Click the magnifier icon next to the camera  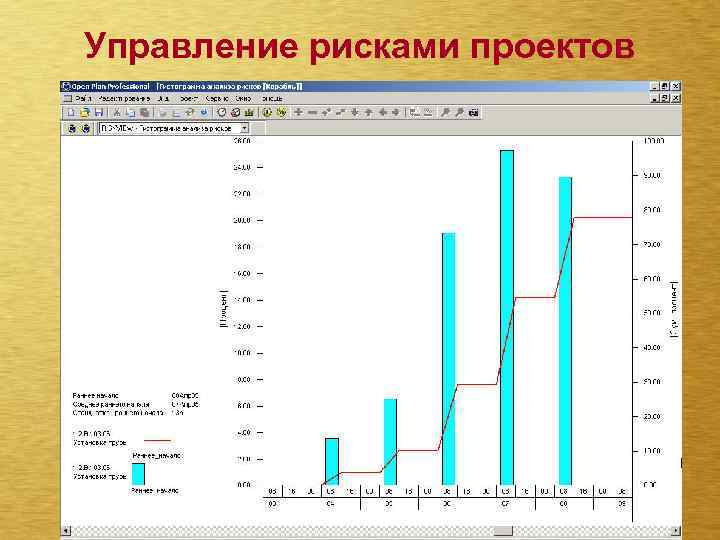pyautogui.click(x=459, y=112)
